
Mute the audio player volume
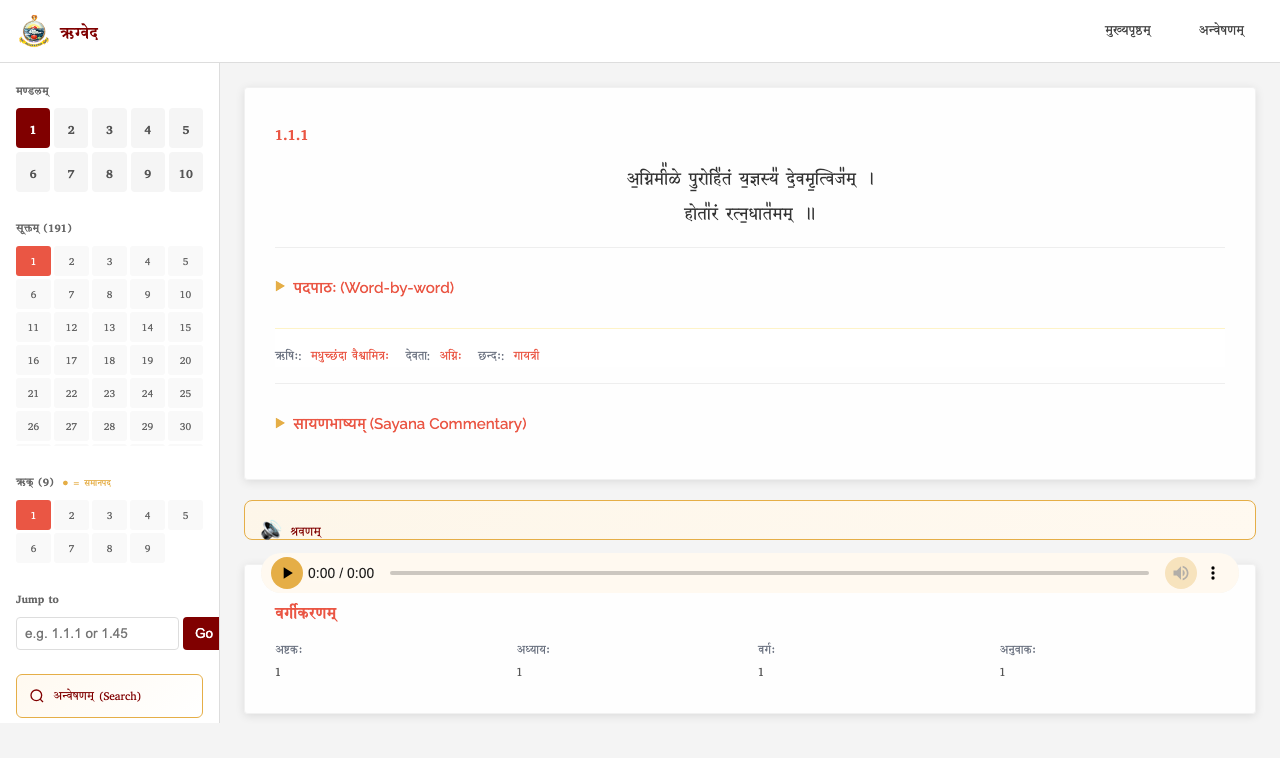point(1181,573)
